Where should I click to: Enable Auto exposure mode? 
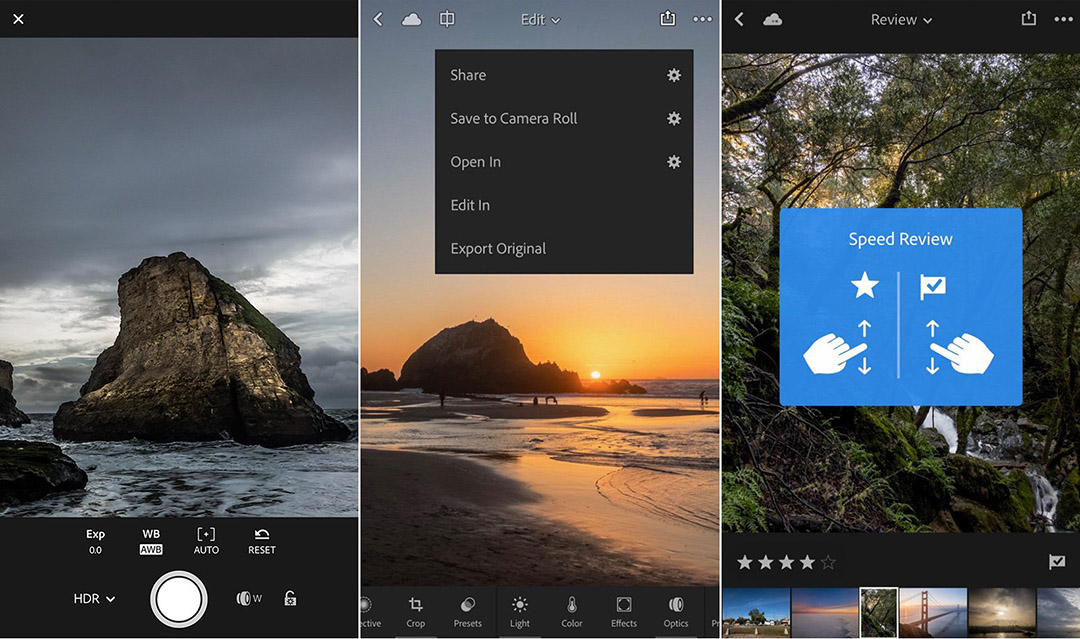[x=205, y=540]
